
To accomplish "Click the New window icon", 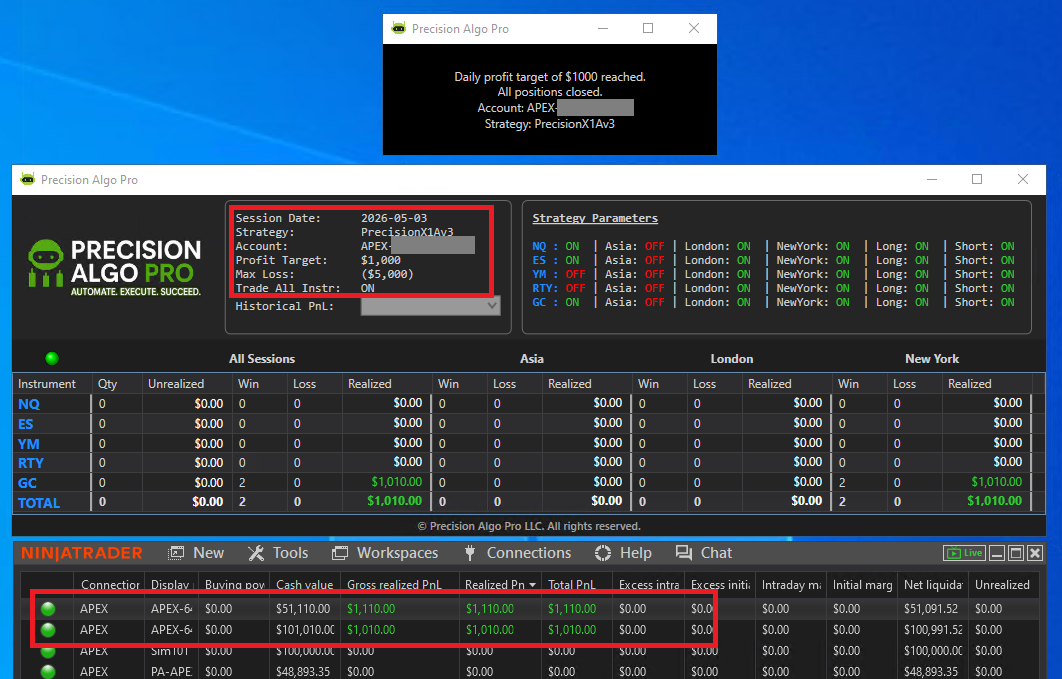I will click(x=176, y=553).
